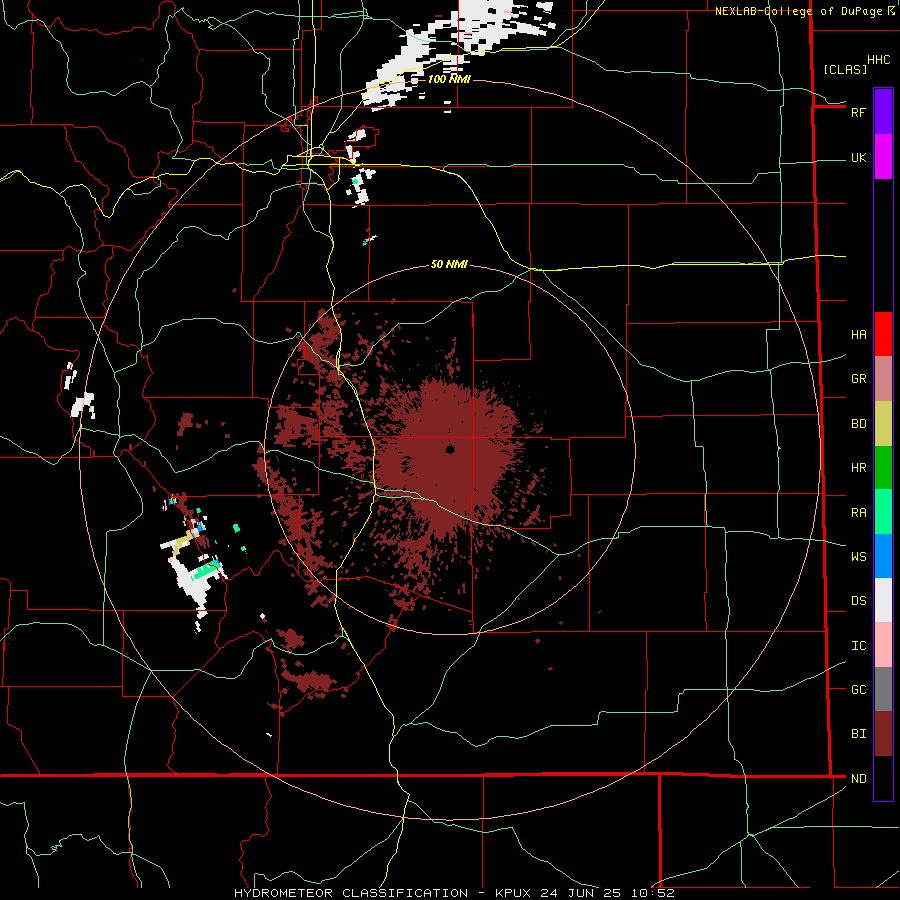Viewport: 900px width, 900px height.
Task: Select the salmon GR legend swatch
Action: pos(883,379)
